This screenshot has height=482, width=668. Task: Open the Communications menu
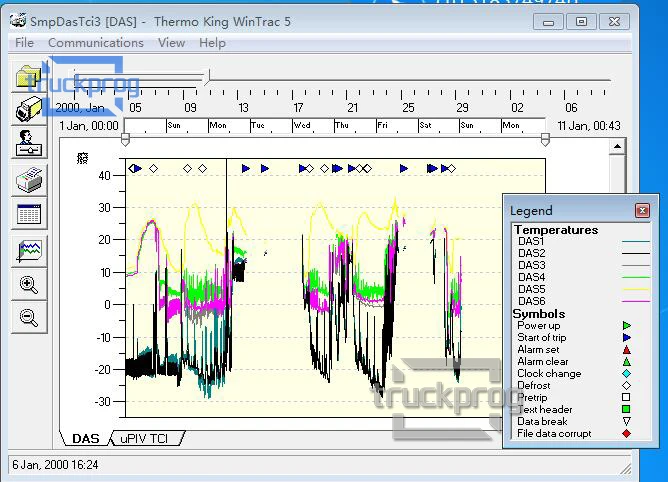pyautogui.click(x=96, y=43)
